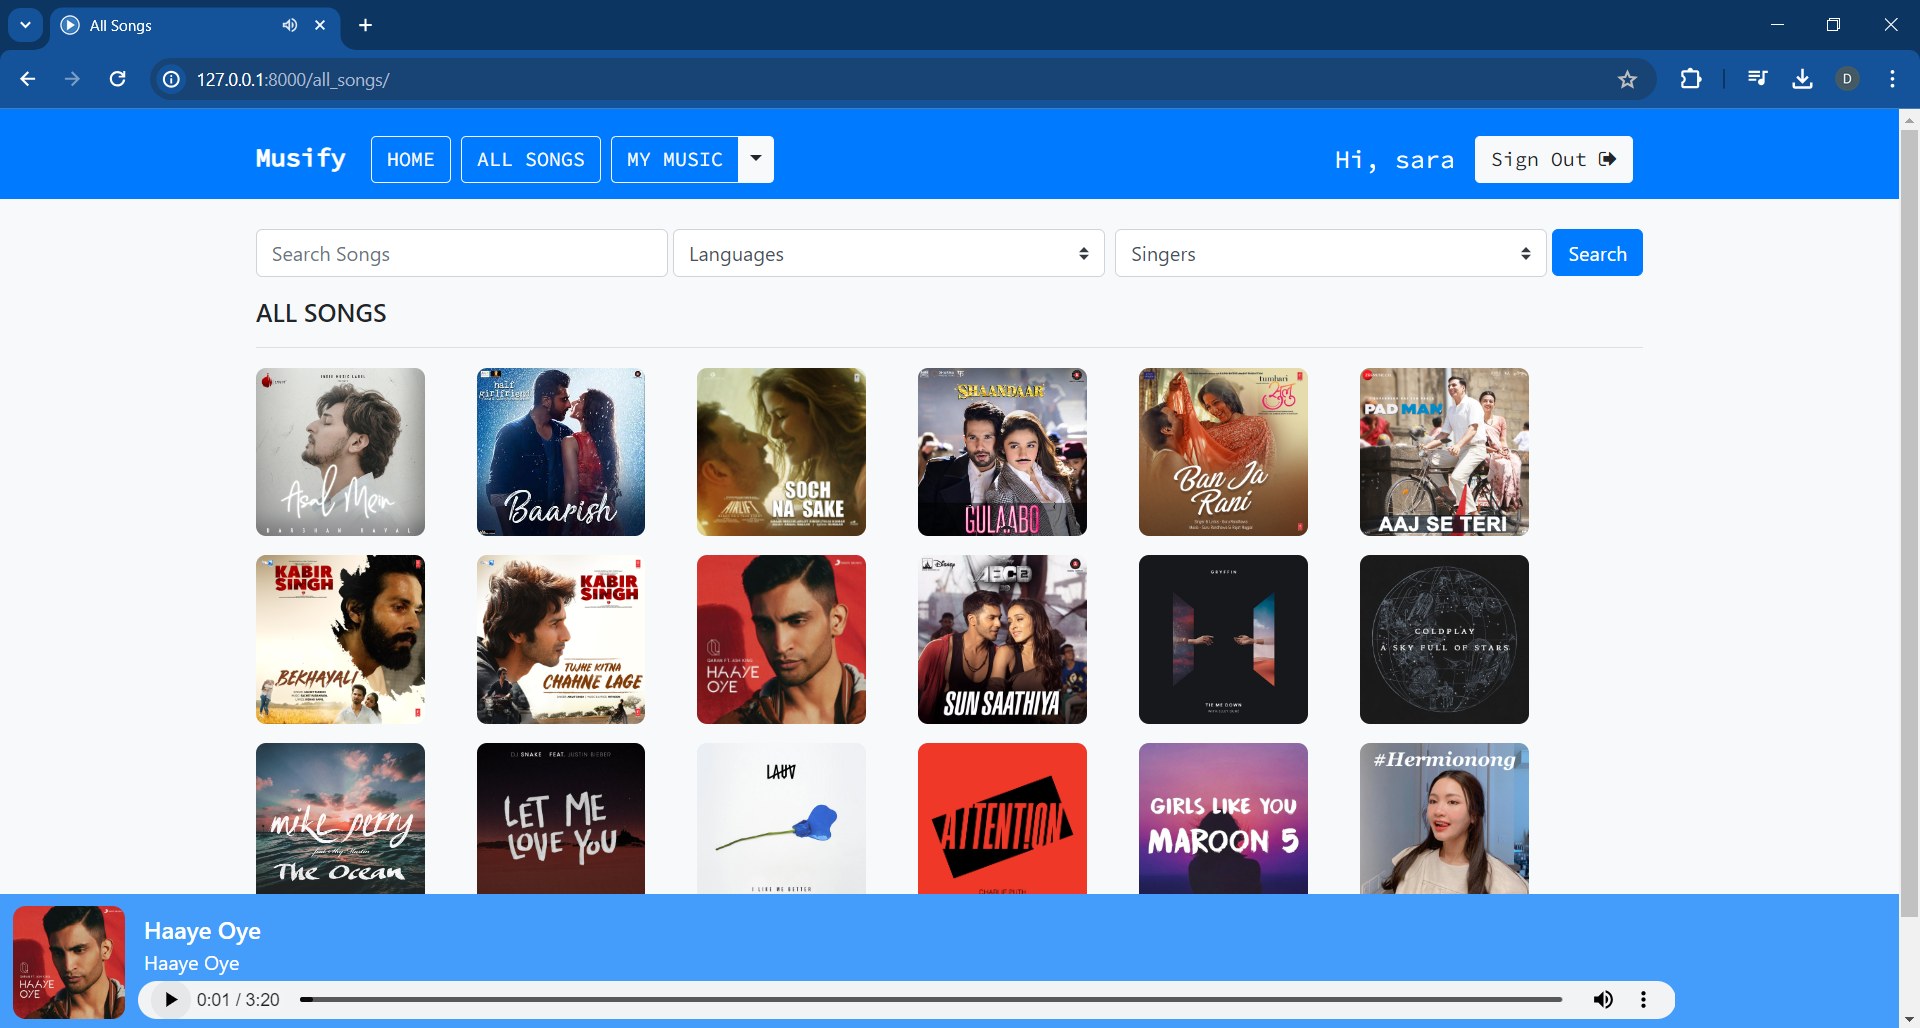
Task: Open the tab search dropdown
Action: [x=25, y=25]
